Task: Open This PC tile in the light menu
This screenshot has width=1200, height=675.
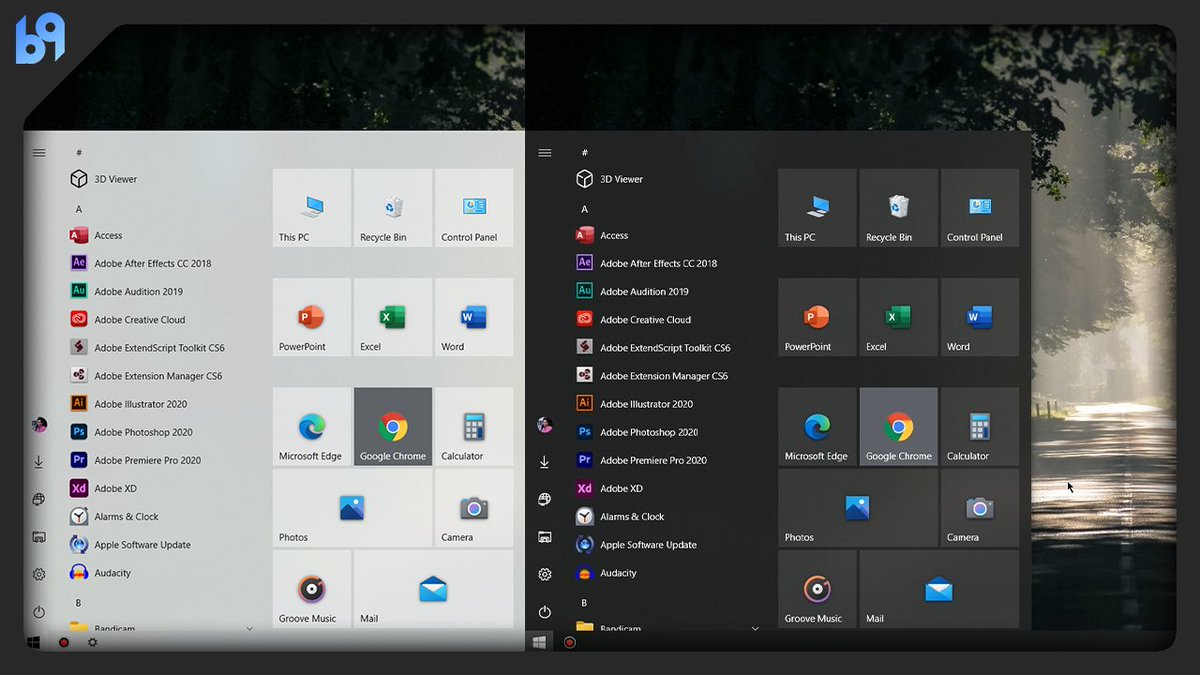Action: [x=312, y=208]
